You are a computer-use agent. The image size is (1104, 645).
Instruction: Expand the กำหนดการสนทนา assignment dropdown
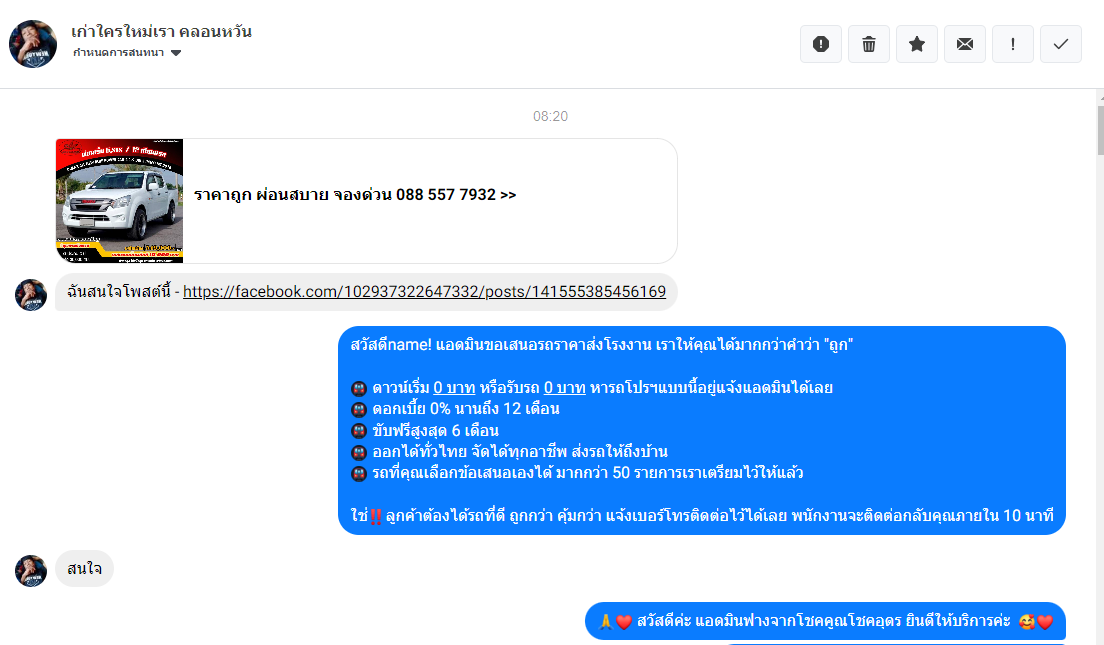(127, 53)
